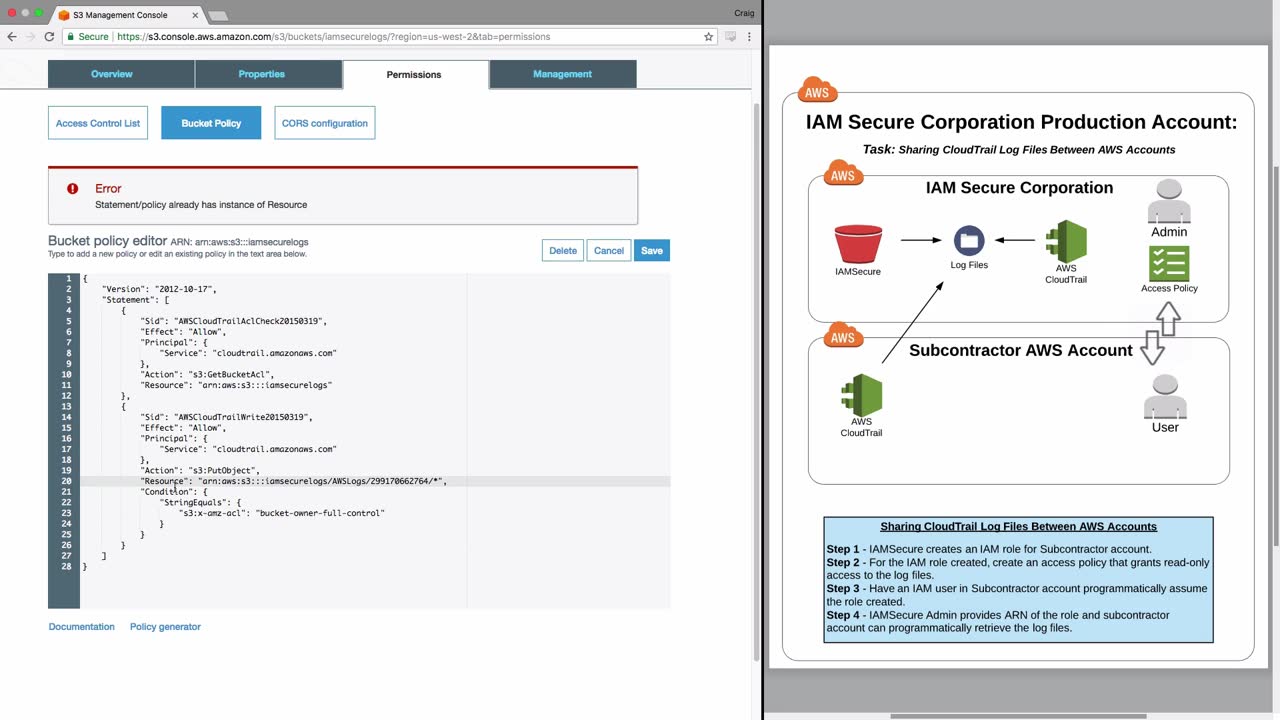Open a new browser tab
Viewport: 1280px width, 720px height.
217,15
